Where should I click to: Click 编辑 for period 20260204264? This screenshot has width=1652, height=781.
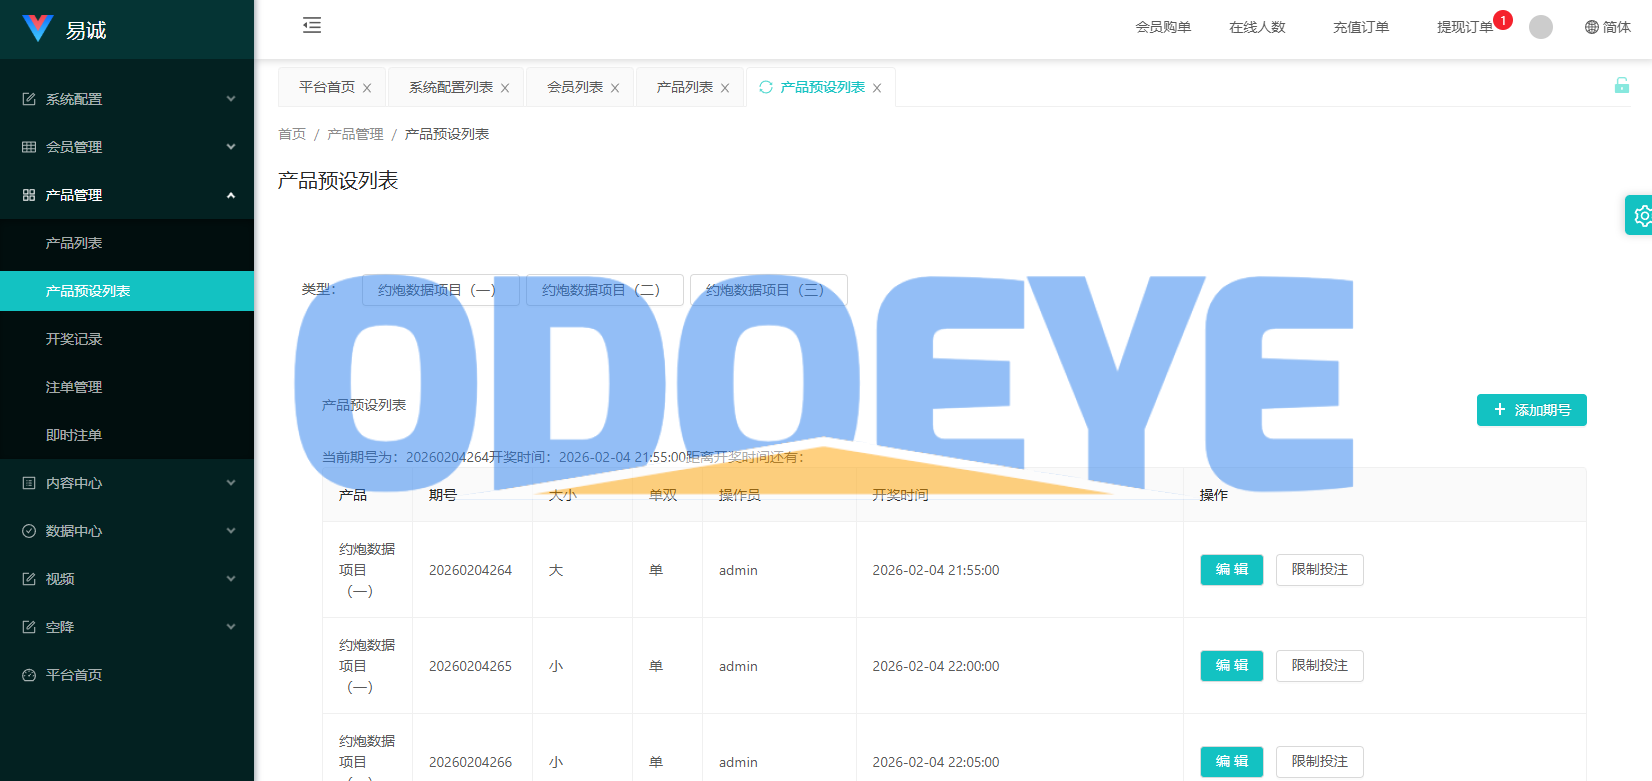click(x=1232, y=570)
